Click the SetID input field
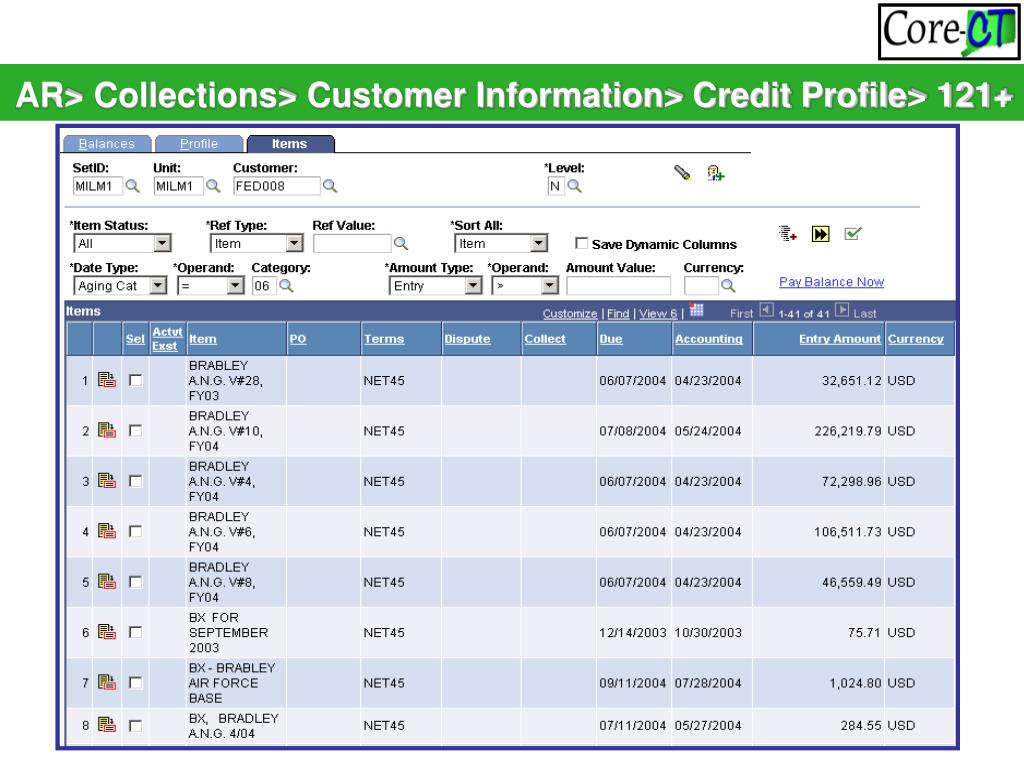The height and width of the screenshot is (768, 1024). click(97, 186)
